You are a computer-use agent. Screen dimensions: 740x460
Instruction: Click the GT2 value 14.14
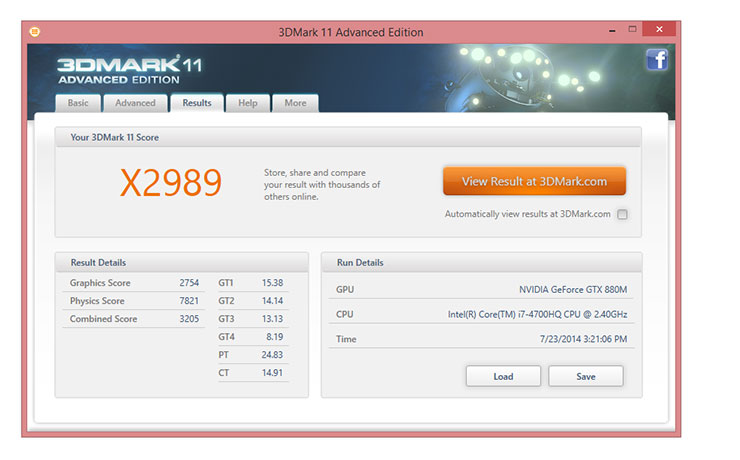click(x=272, y=301)
